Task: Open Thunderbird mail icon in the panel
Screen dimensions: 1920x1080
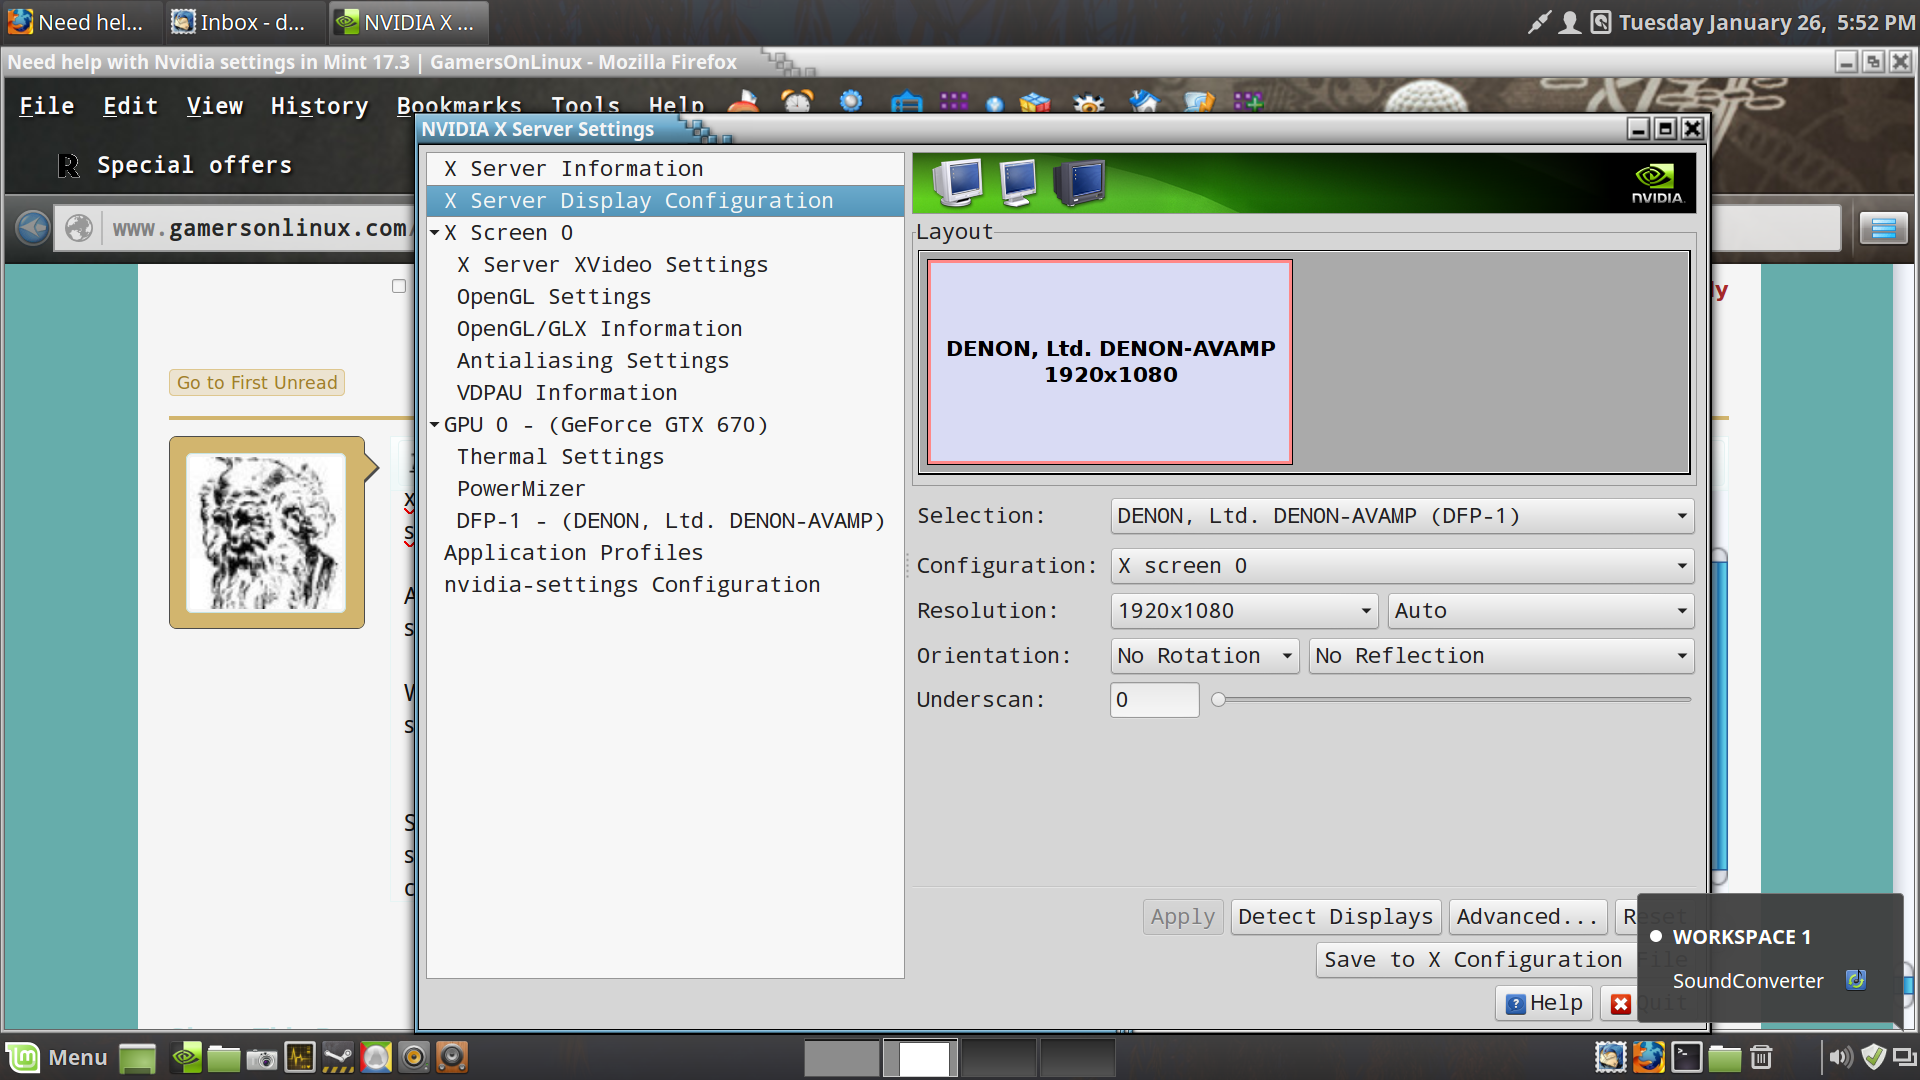Action: pos(1610,1057)
